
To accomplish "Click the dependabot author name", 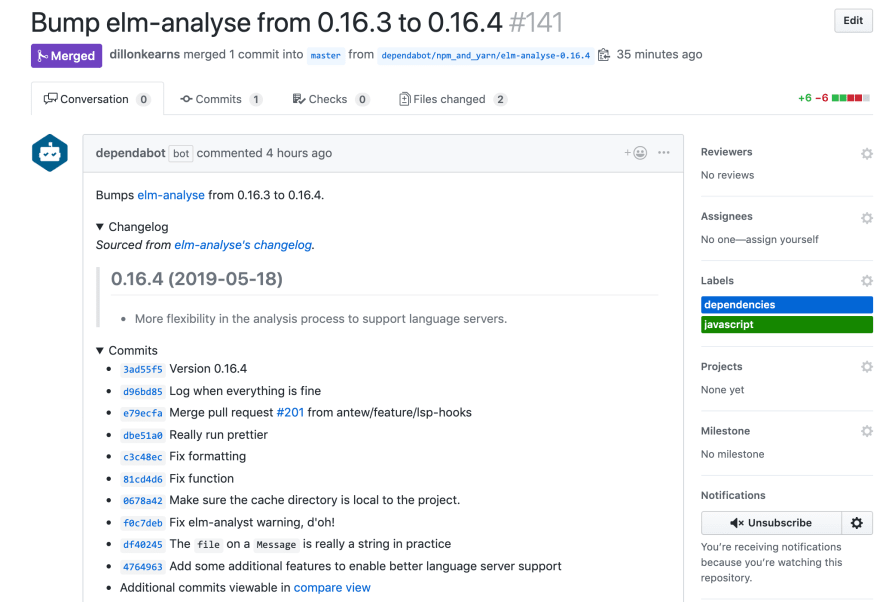I will click(x=130, y=153).
